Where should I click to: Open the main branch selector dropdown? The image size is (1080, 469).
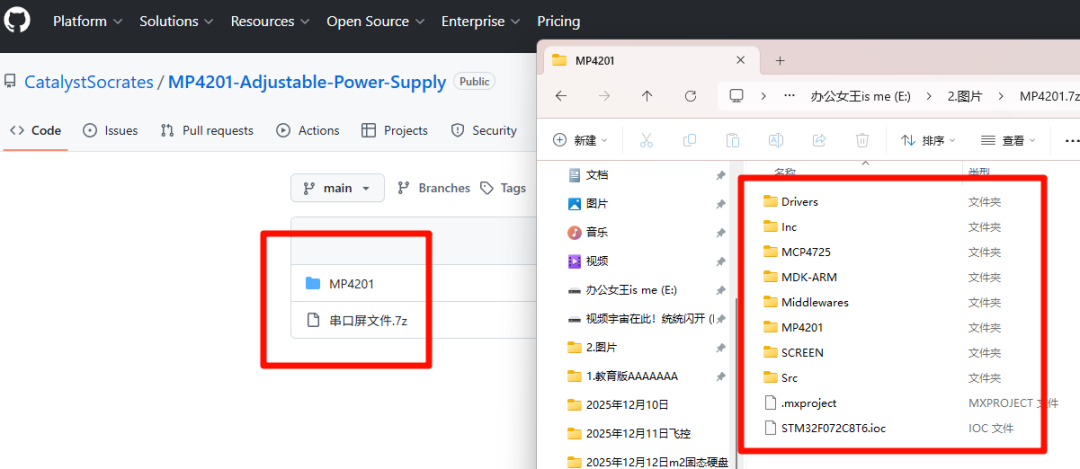click(x=338, y=188)
